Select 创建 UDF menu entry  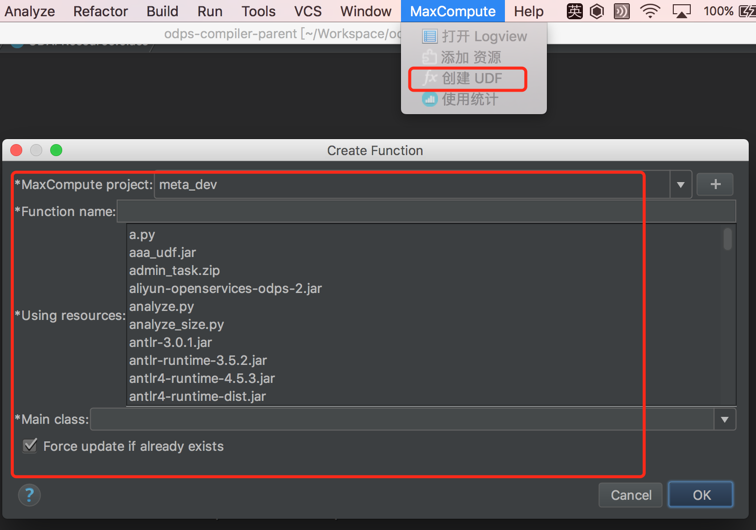(474, 78)
